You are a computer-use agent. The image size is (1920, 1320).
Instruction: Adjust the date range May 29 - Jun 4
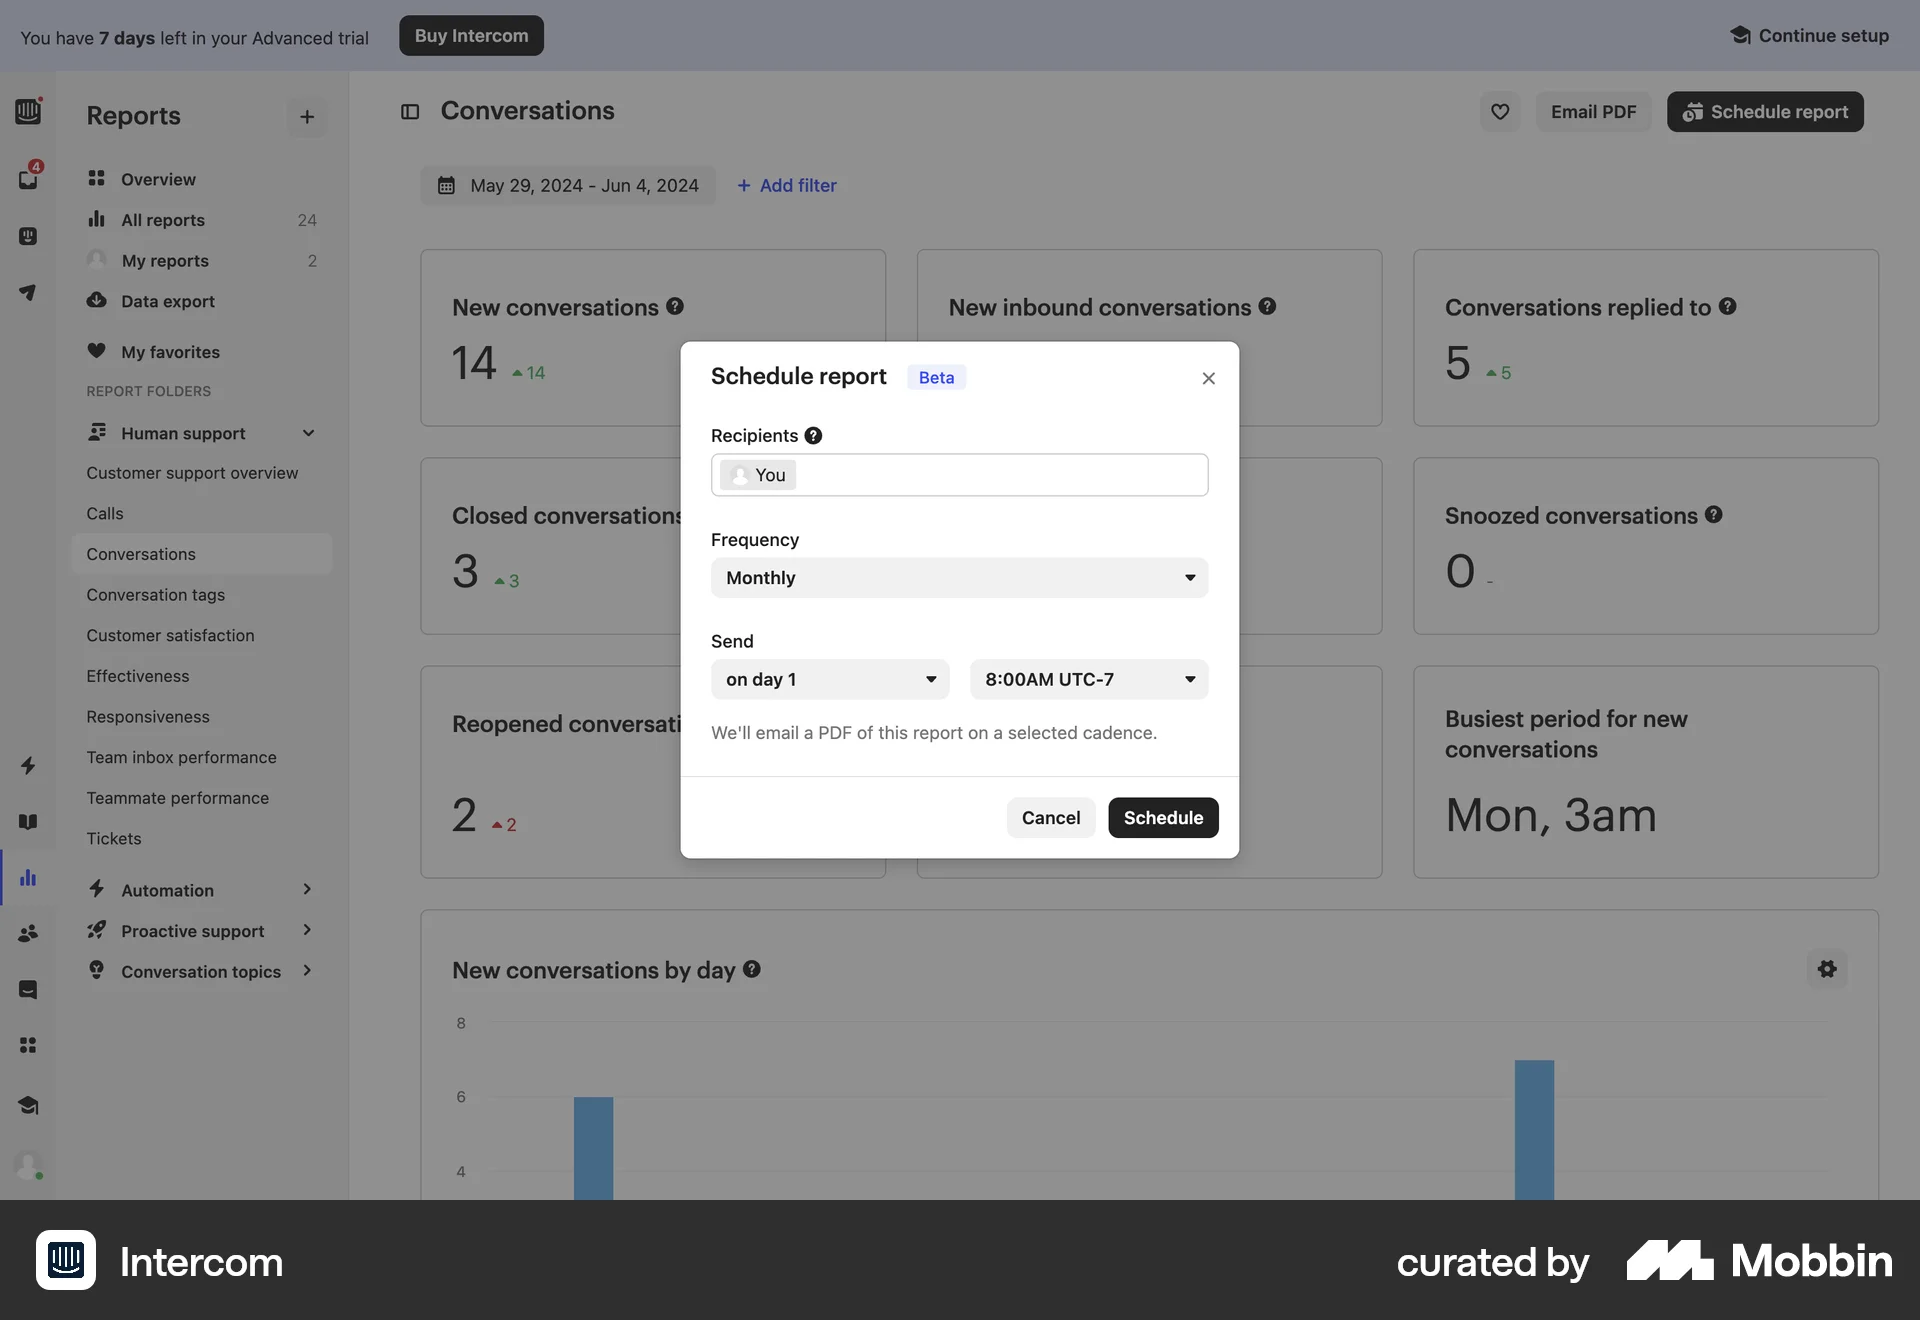pyautogui.click(x=568, y=185)
